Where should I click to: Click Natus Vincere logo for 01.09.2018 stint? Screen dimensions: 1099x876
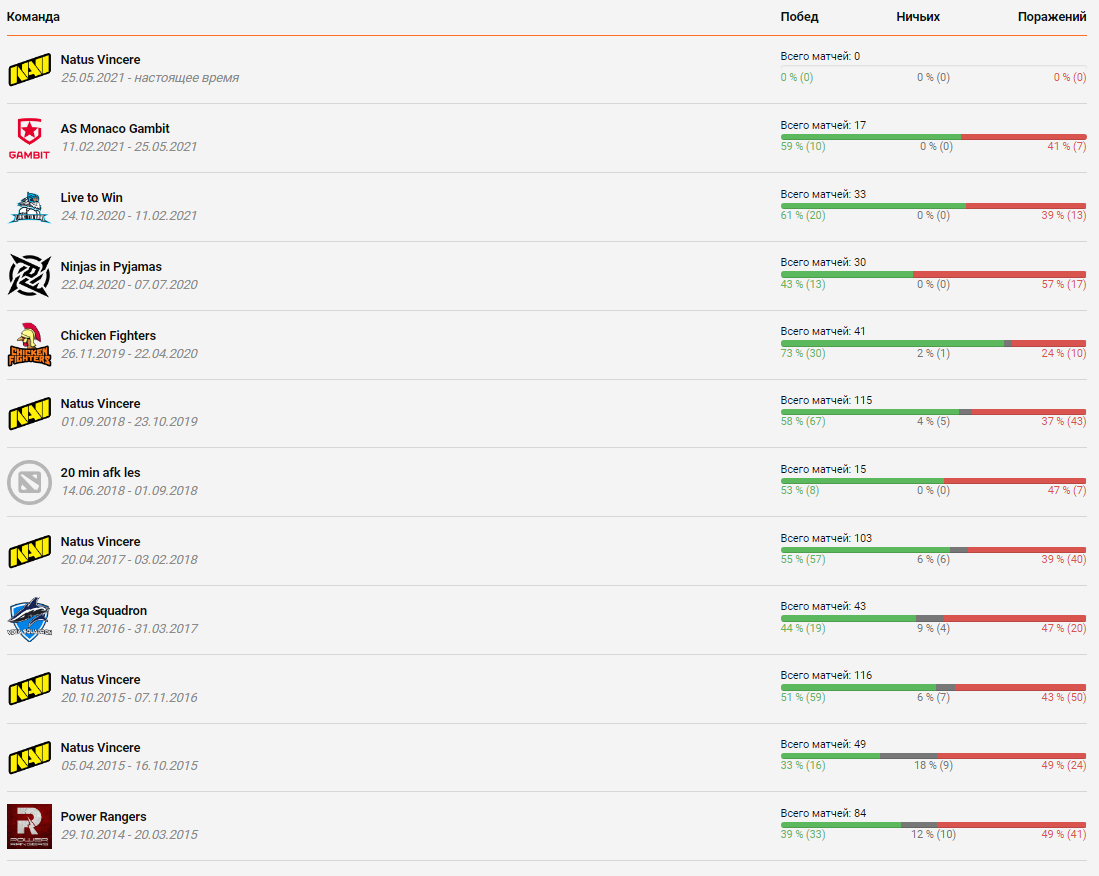pos(29,413)
